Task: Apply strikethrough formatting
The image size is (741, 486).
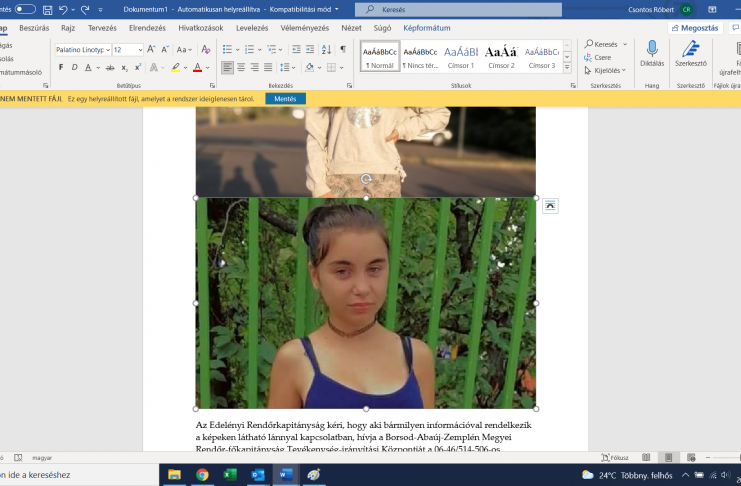Action: pos(110,68)
